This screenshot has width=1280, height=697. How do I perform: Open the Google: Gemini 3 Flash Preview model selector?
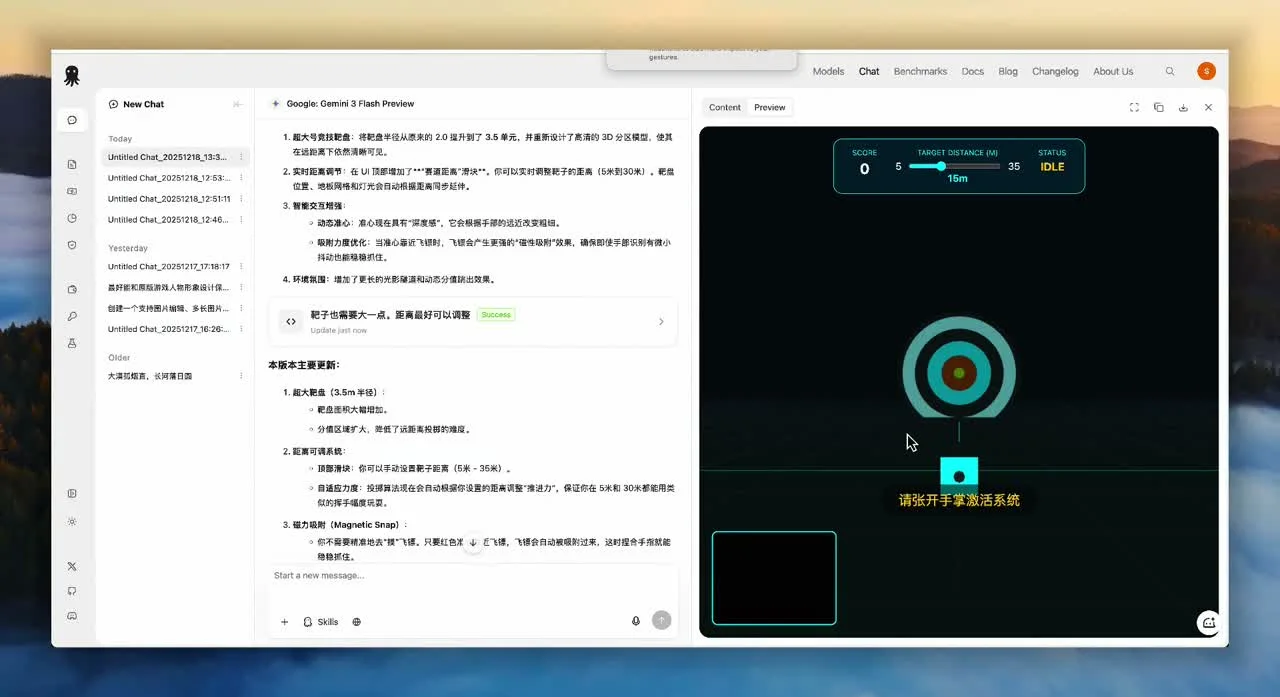coord(342,104)
